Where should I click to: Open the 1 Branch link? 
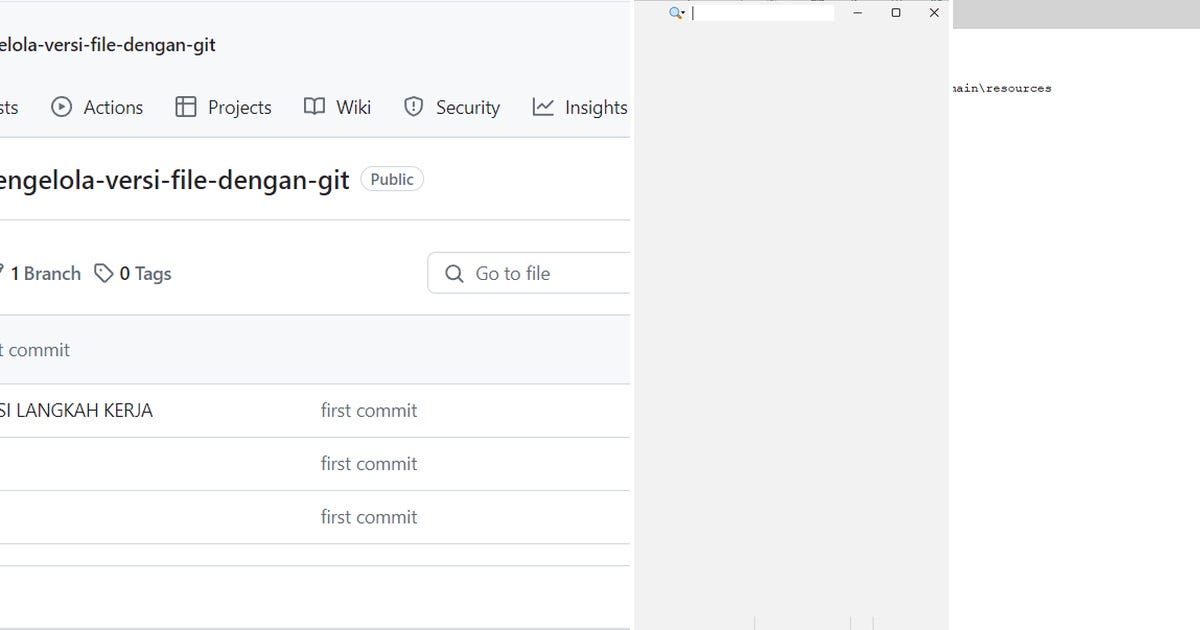pyautogui.click(x=46, y=272)
